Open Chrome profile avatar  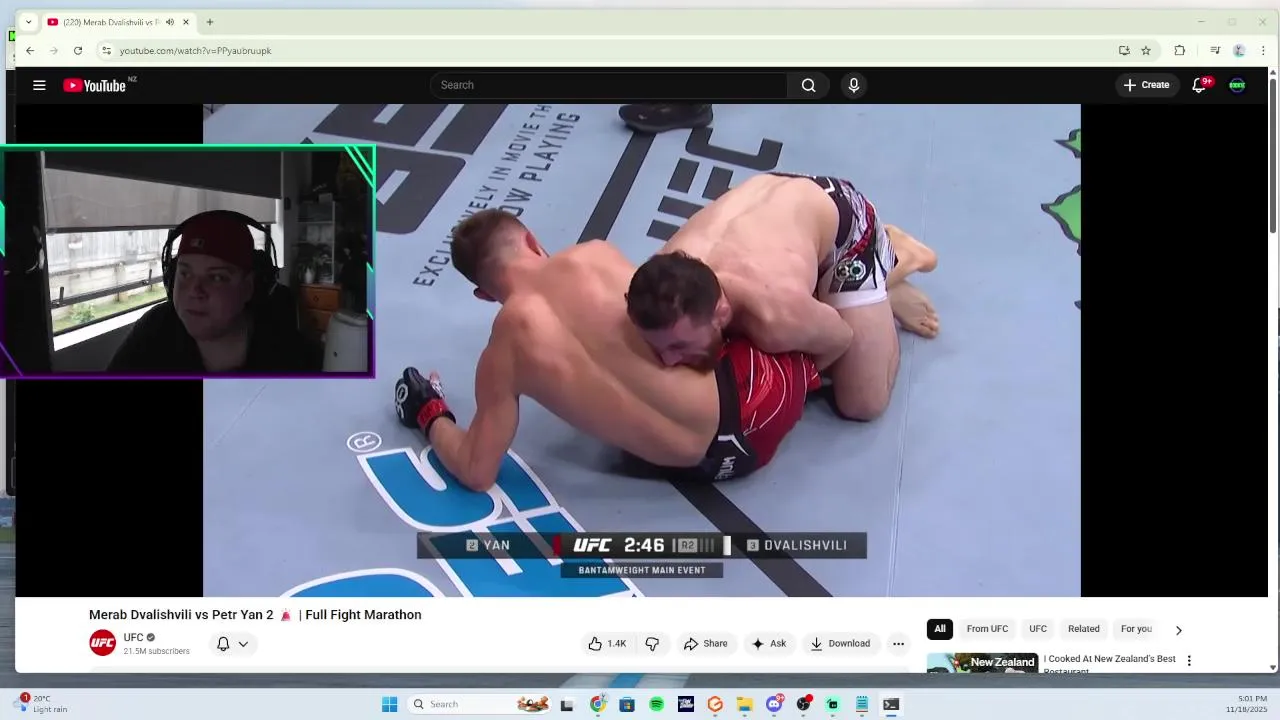coord(1239,50)
